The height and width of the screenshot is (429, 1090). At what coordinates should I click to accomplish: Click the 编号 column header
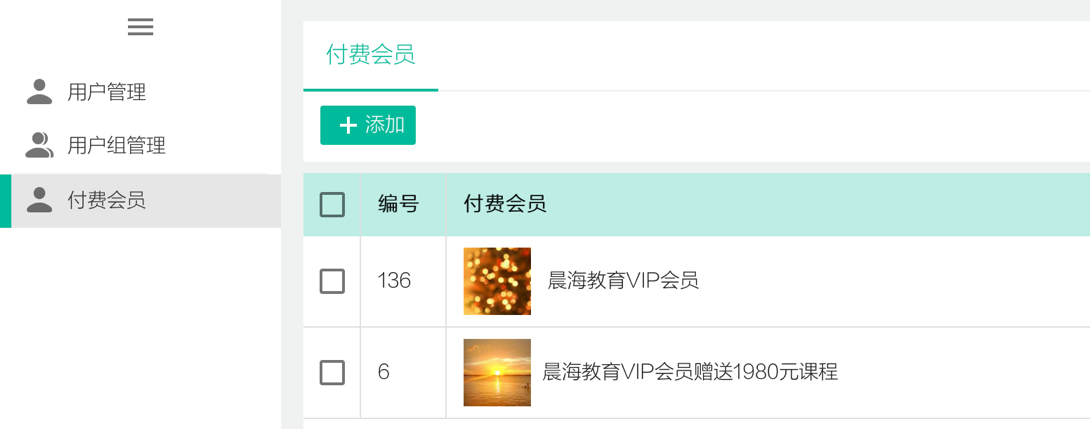pos(398,205)
